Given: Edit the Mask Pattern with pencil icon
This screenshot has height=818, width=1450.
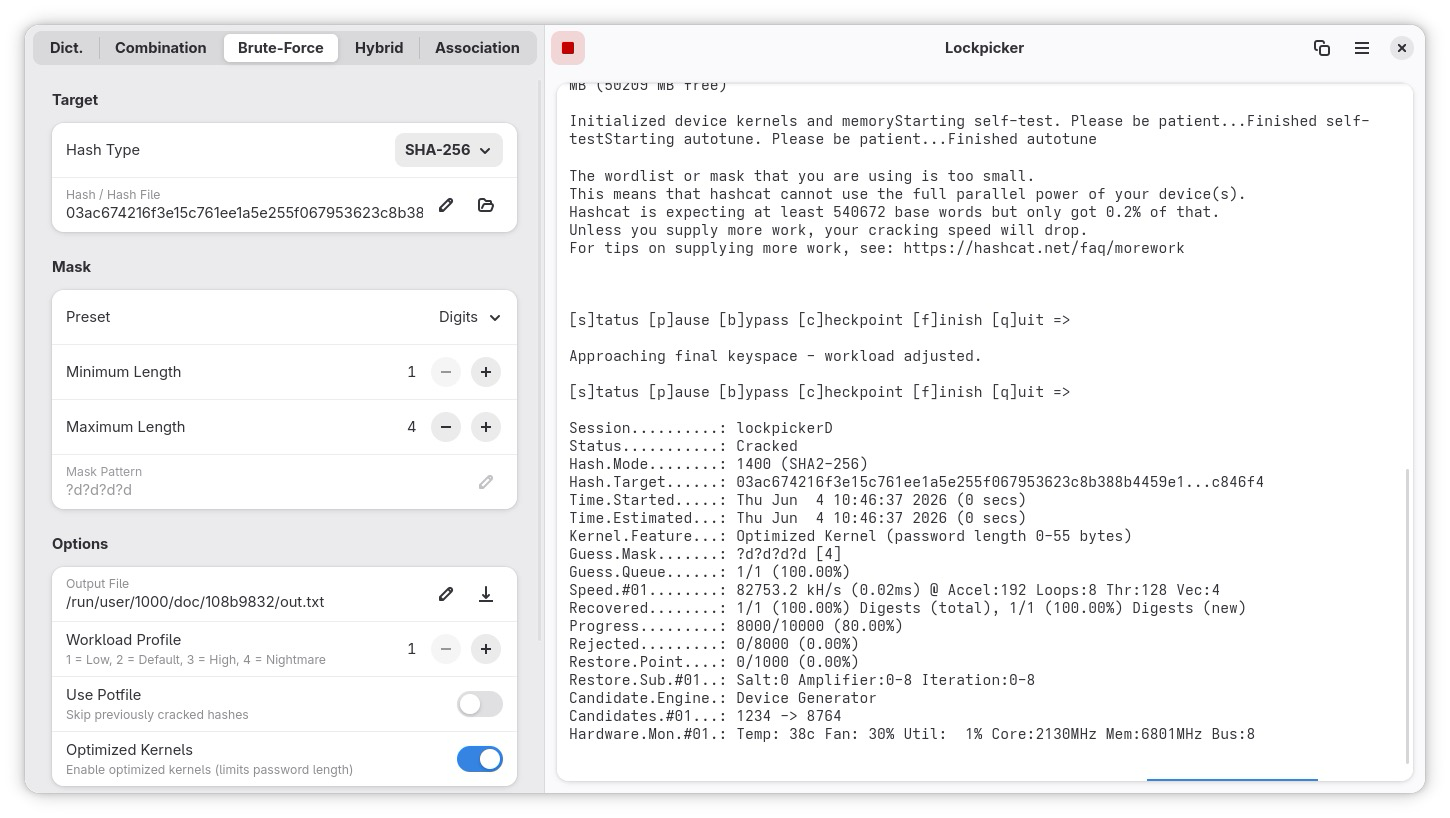Looking at the screenshot, I should pyautogui.click(x=486, y=482).
